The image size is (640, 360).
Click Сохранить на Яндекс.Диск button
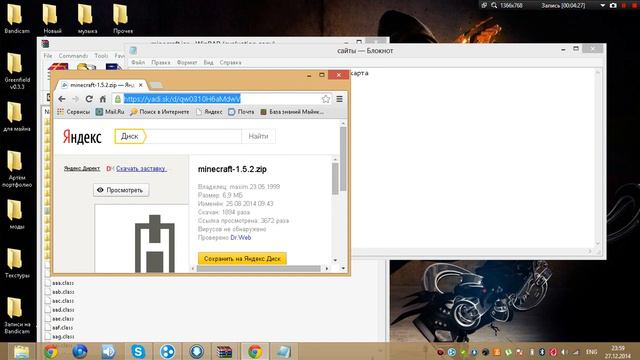pos(242,258)
